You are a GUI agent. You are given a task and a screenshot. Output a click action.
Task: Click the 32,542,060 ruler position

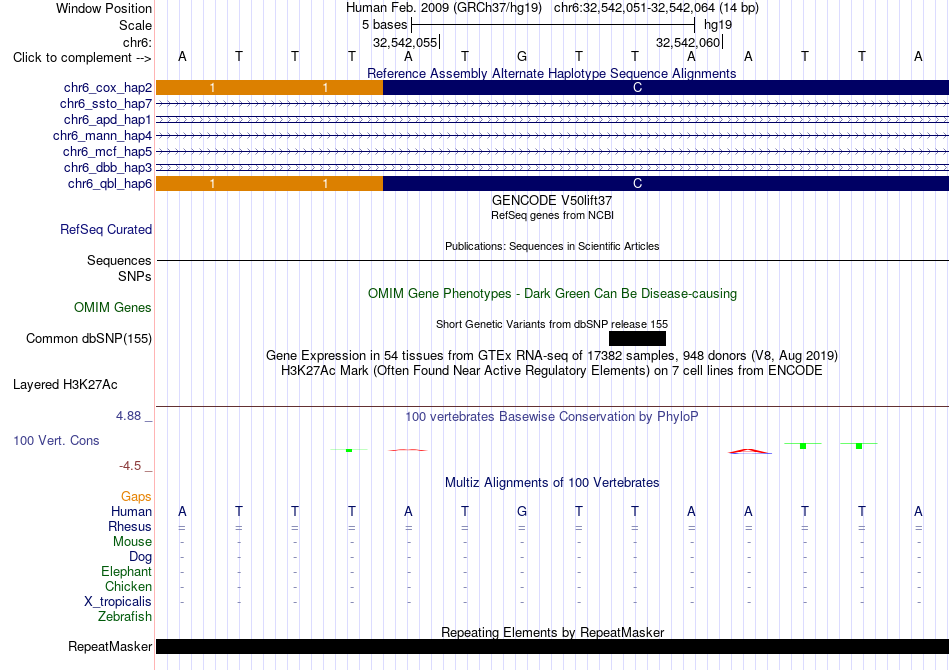[688, 42]
